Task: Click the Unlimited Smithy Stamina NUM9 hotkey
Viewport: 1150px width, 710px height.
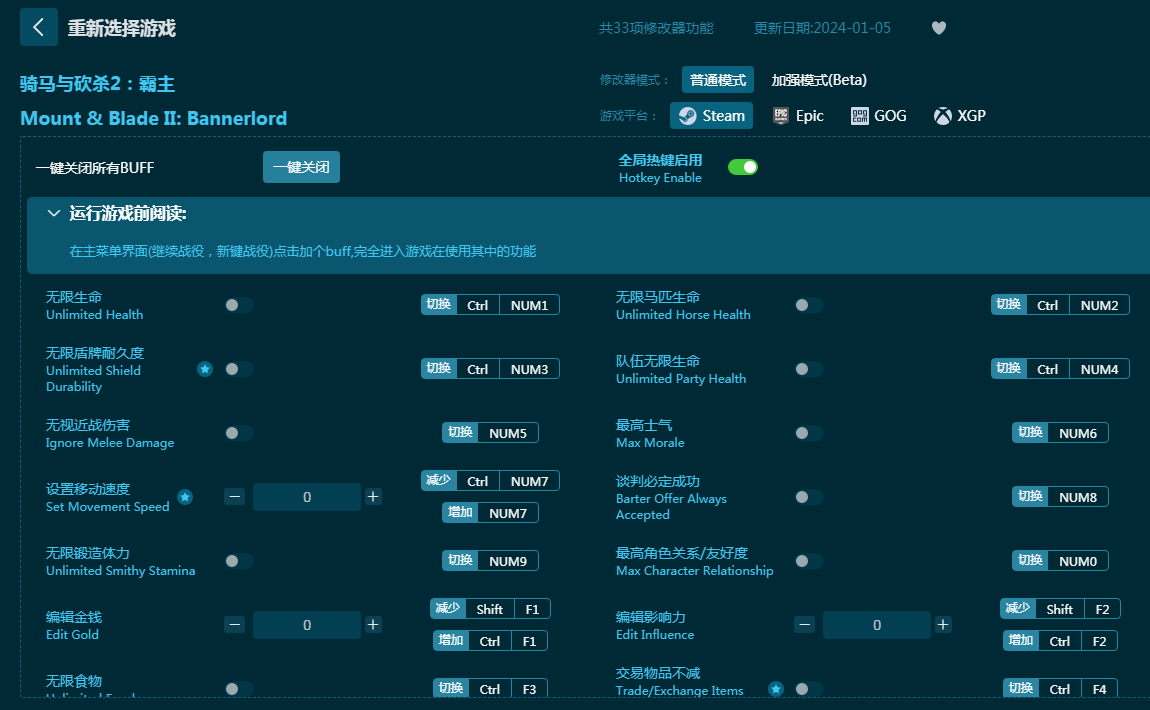Action: point(491,561)
